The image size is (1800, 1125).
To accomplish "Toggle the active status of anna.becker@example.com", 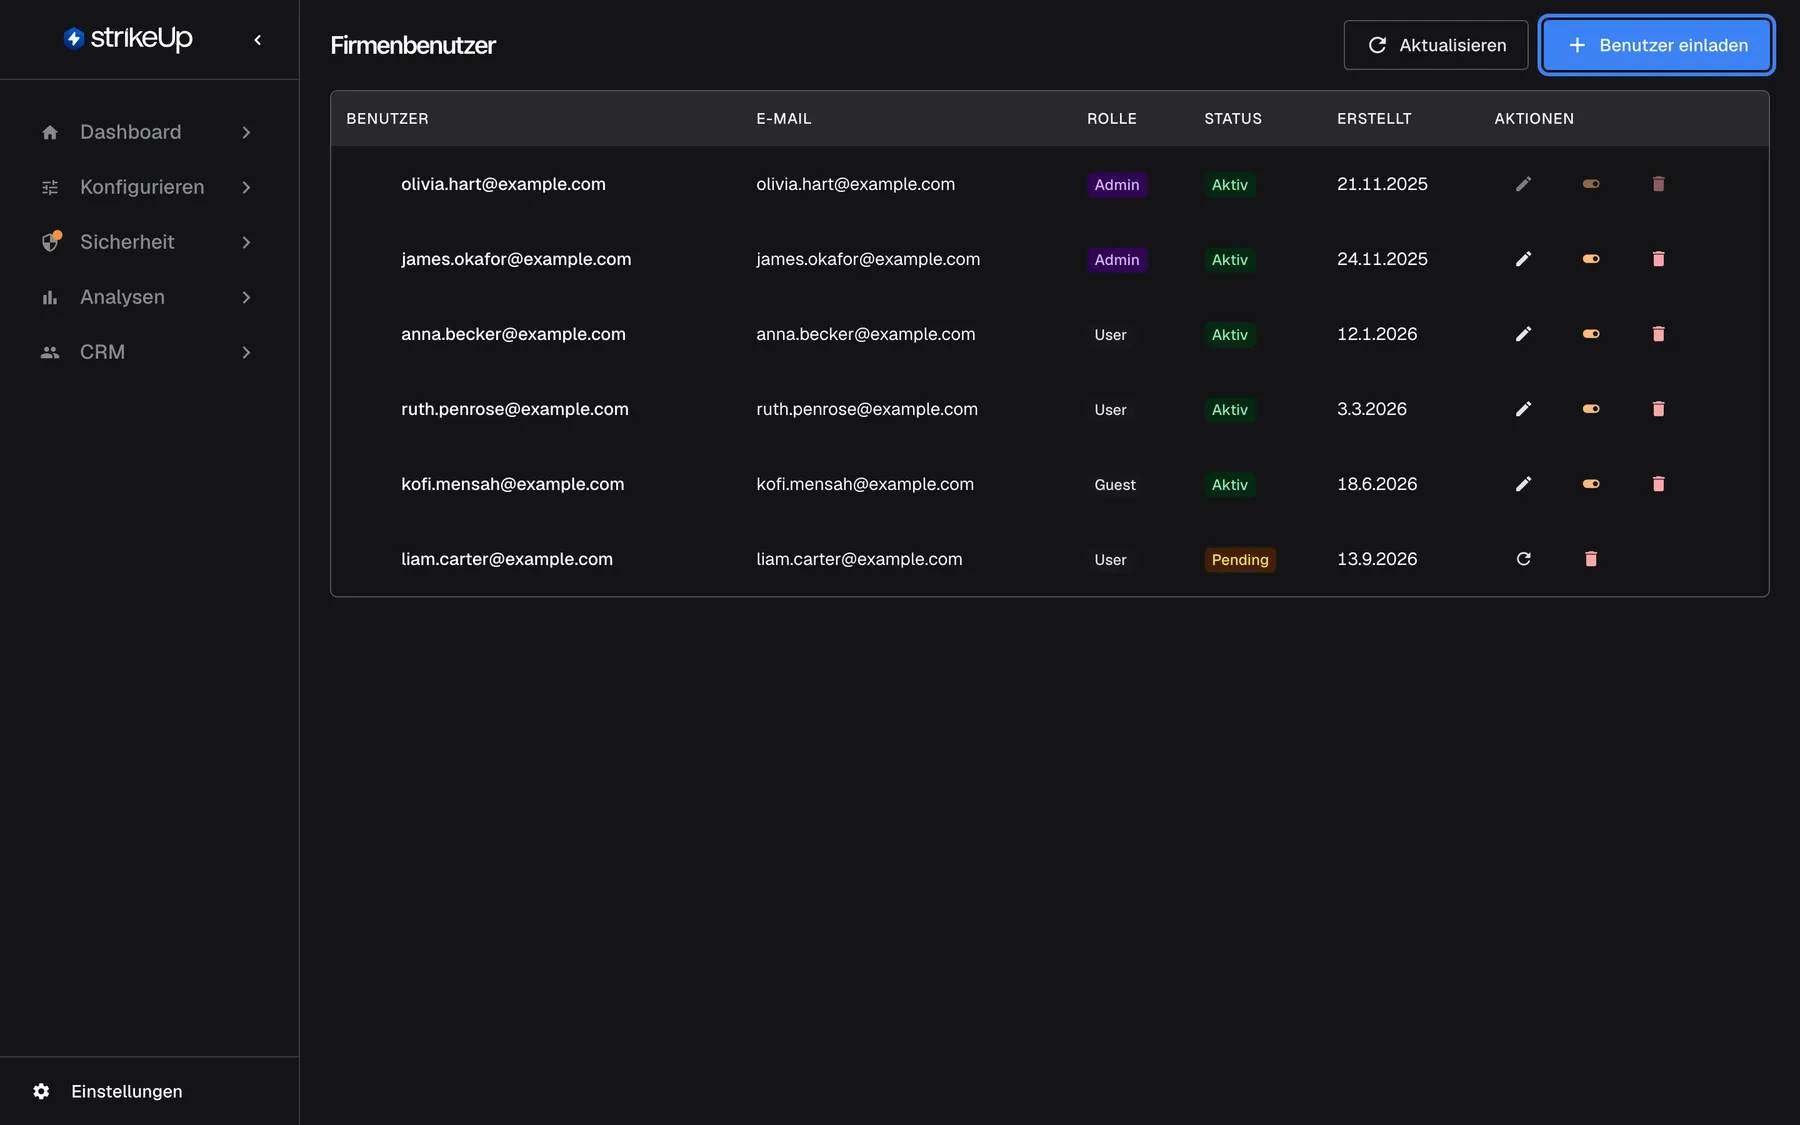I will coord(1591,334).
